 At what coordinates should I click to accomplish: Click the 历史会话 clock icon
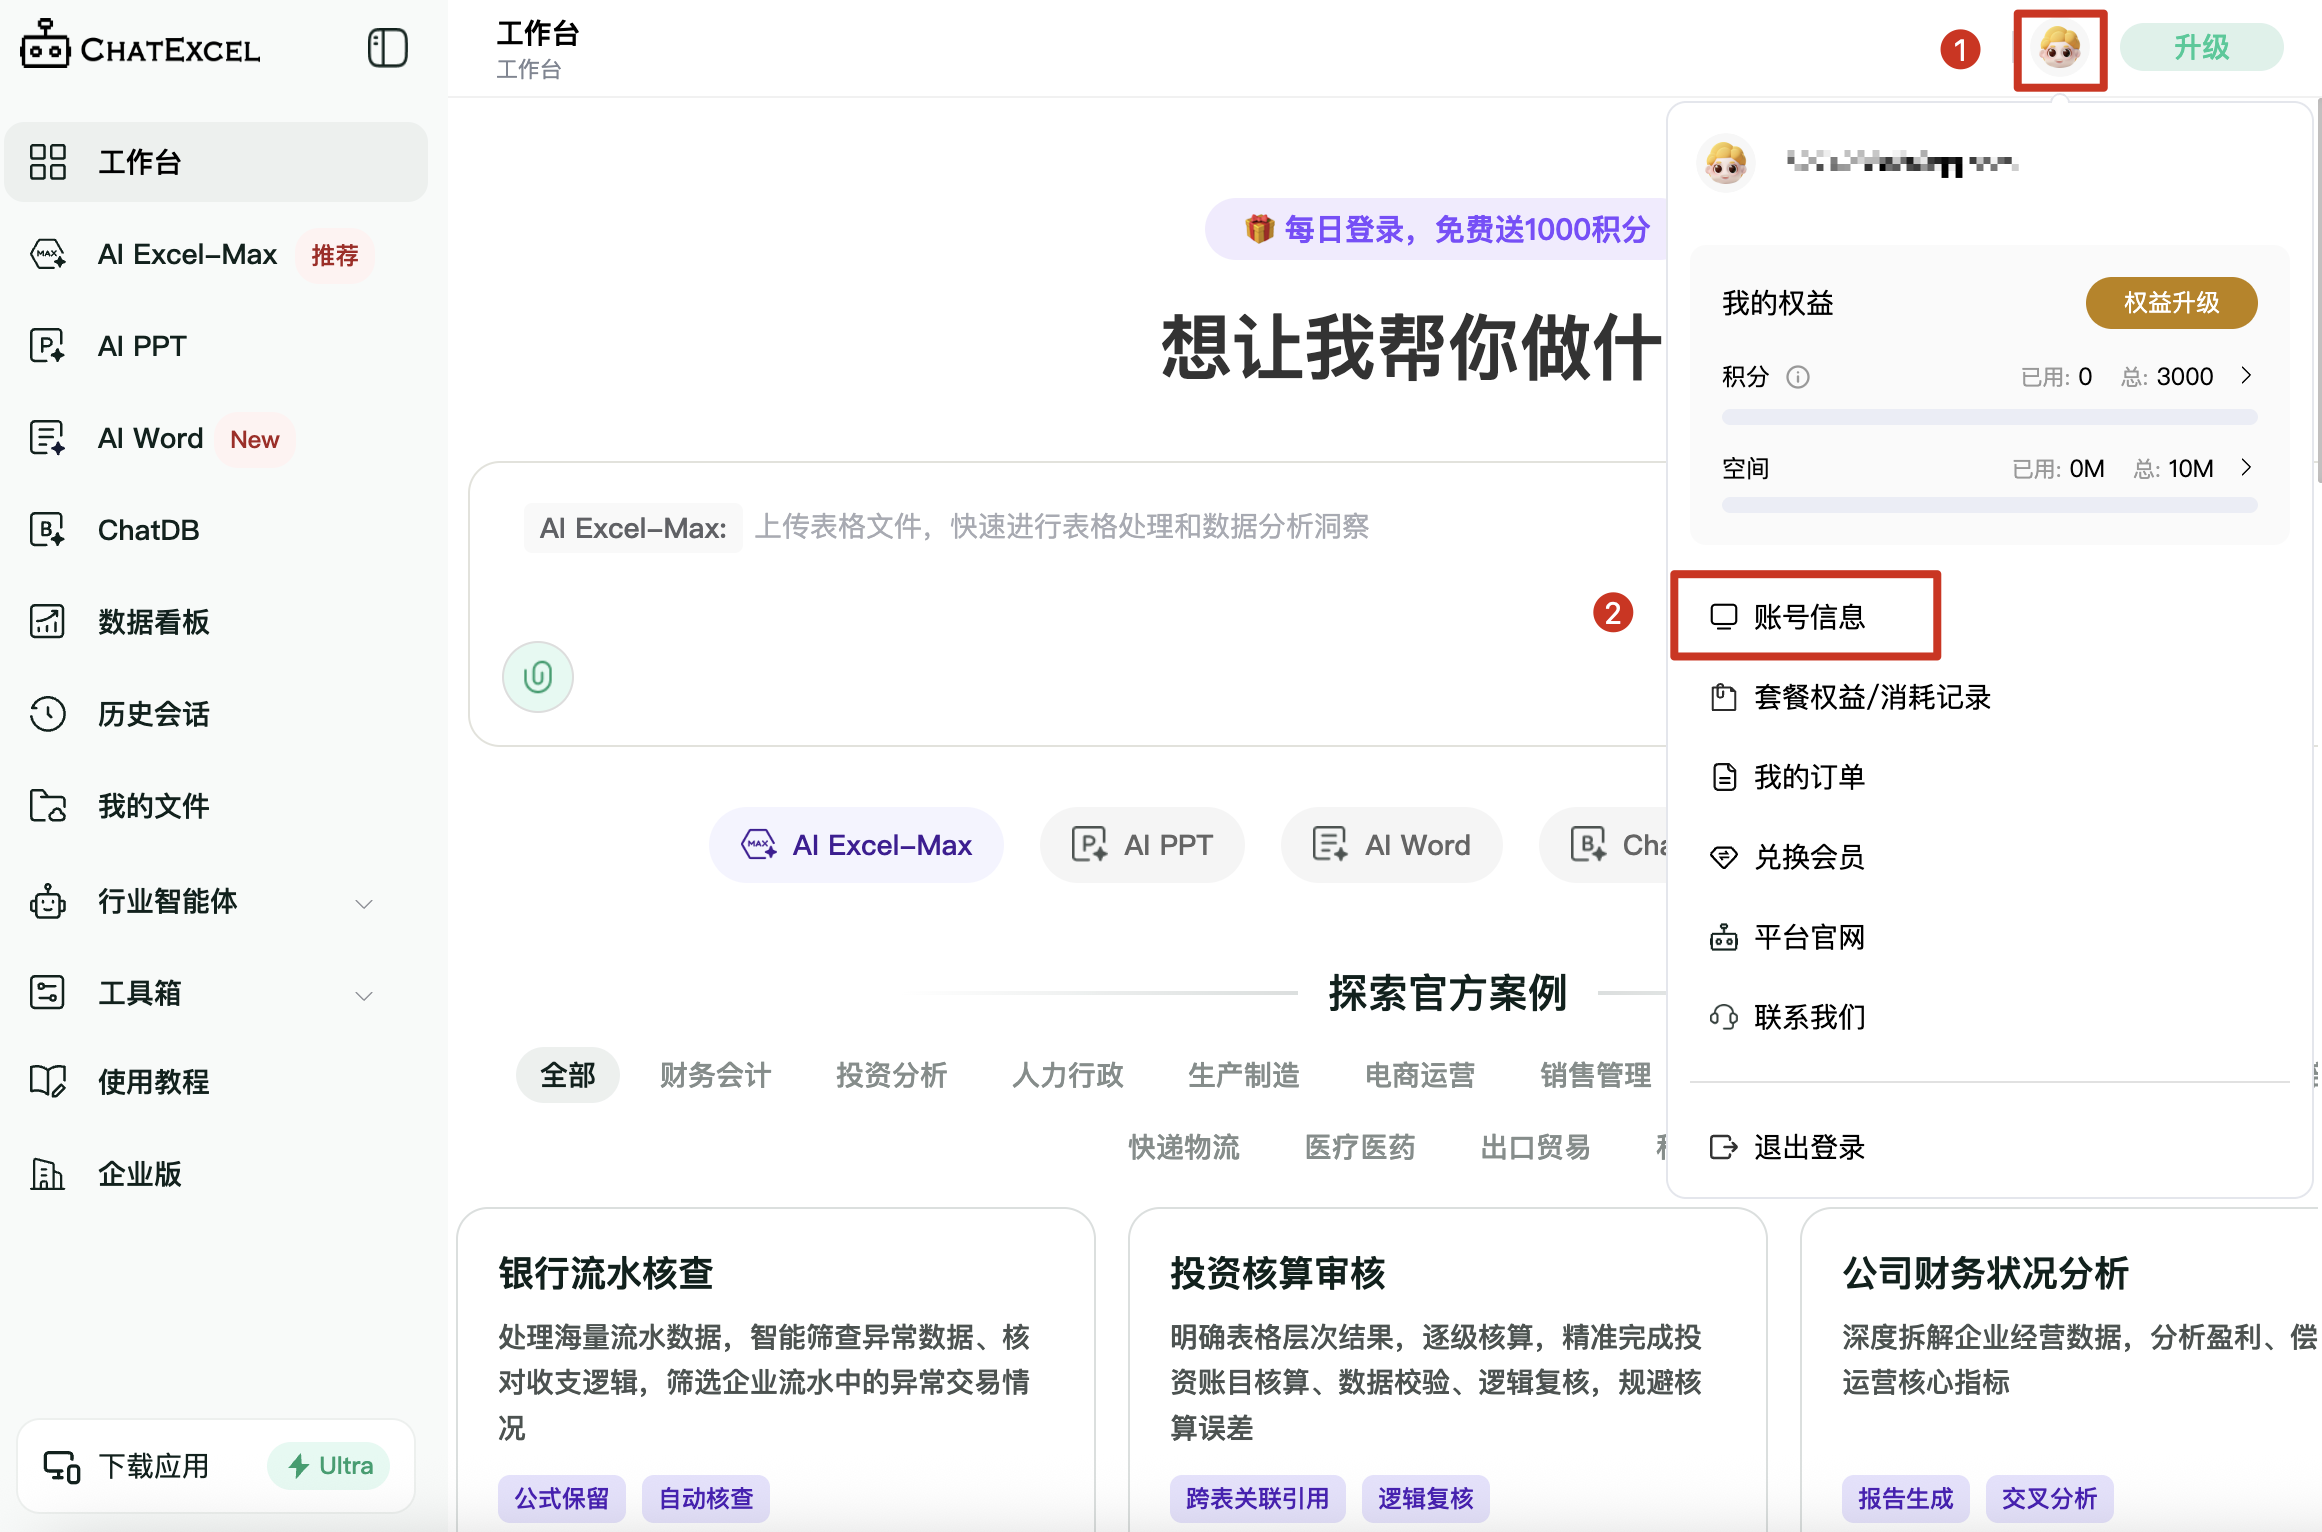pos(47,714)
